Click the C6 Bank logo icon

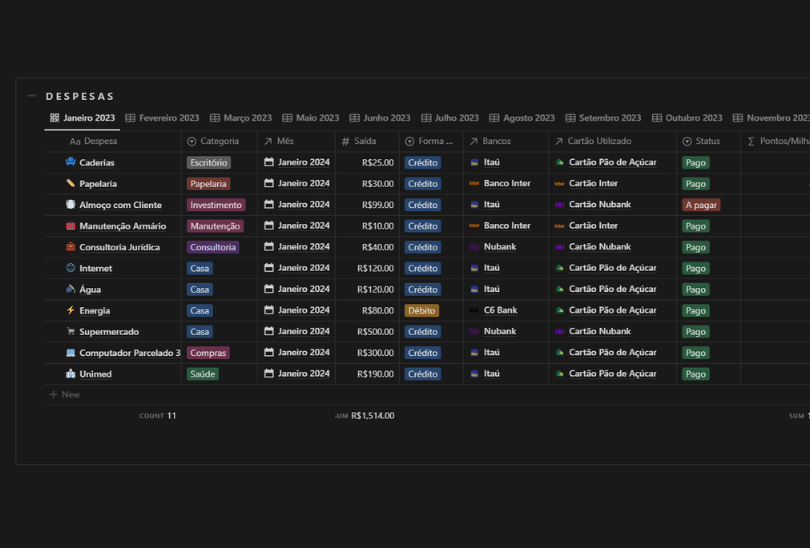pos(474,311)
